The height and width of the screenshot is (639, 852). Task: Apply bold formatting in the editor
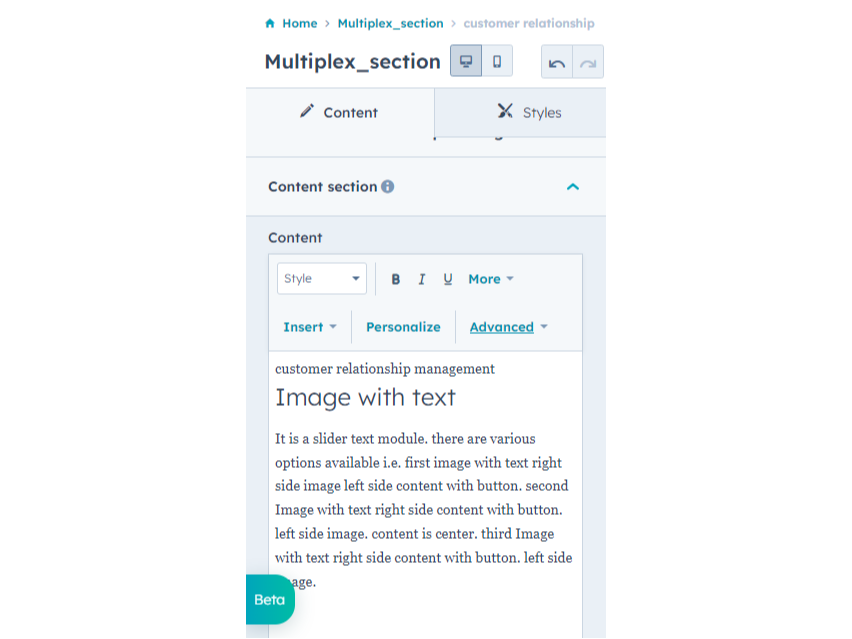(x=395, y=279)
